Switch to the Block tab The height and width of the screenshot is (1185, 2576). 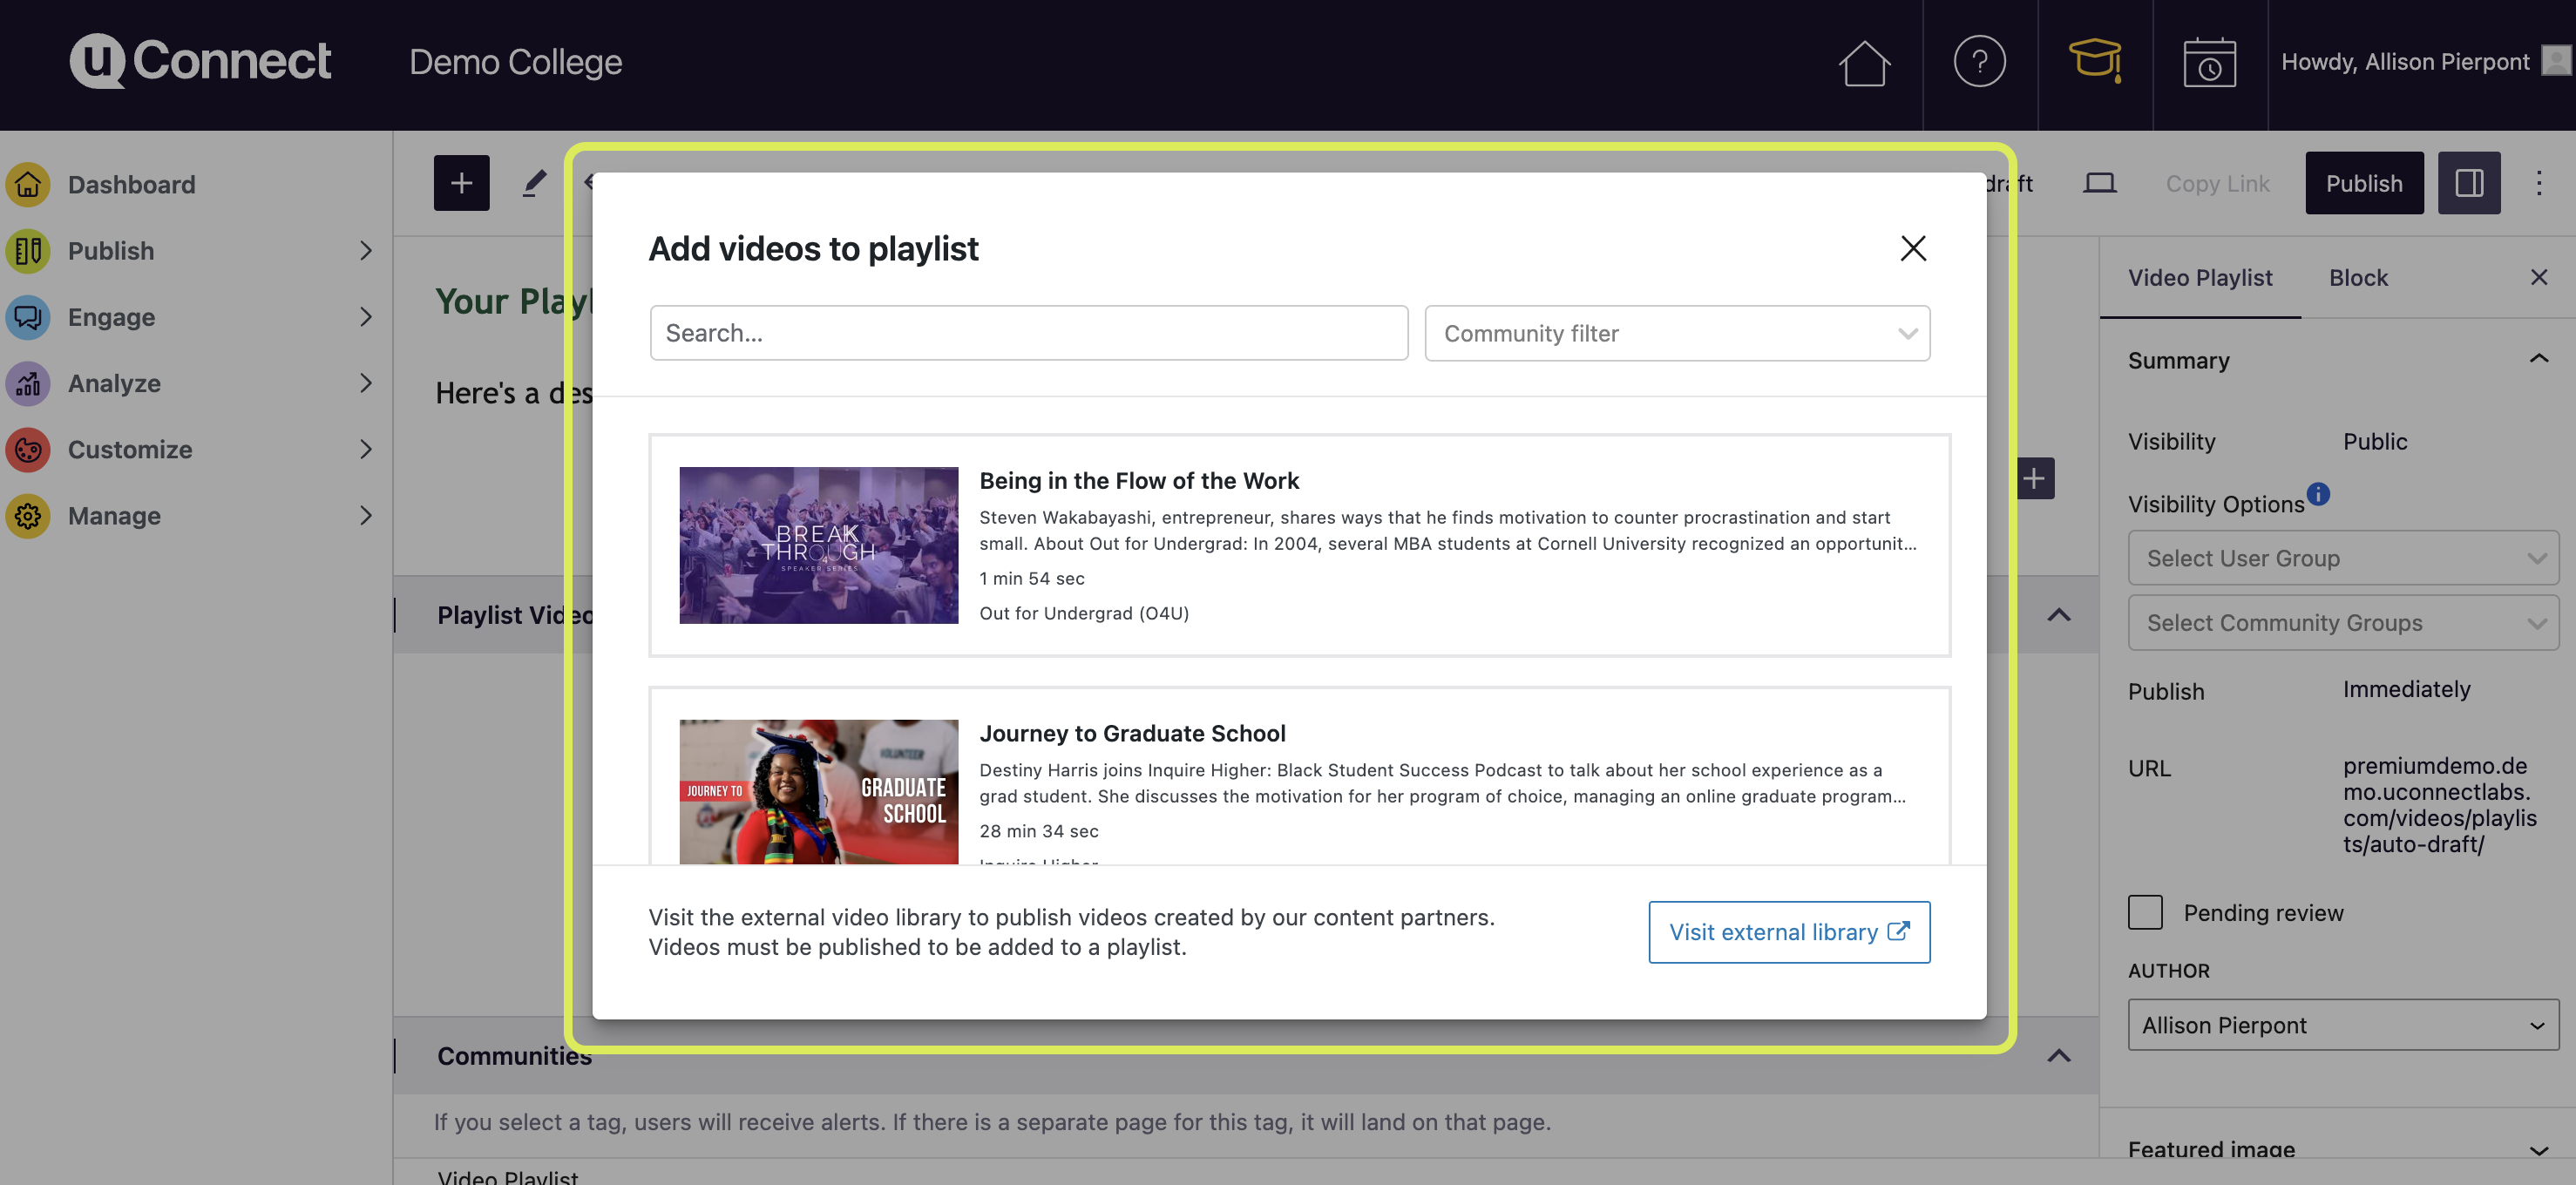coord(2358,278)
